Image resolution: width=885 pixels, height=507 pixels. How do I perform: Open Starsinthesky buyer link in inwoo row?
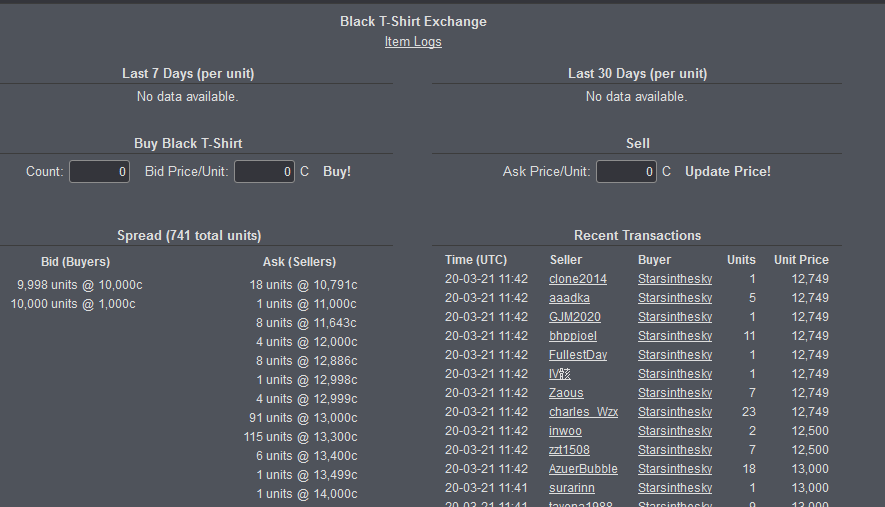click(x=675, y=431)
